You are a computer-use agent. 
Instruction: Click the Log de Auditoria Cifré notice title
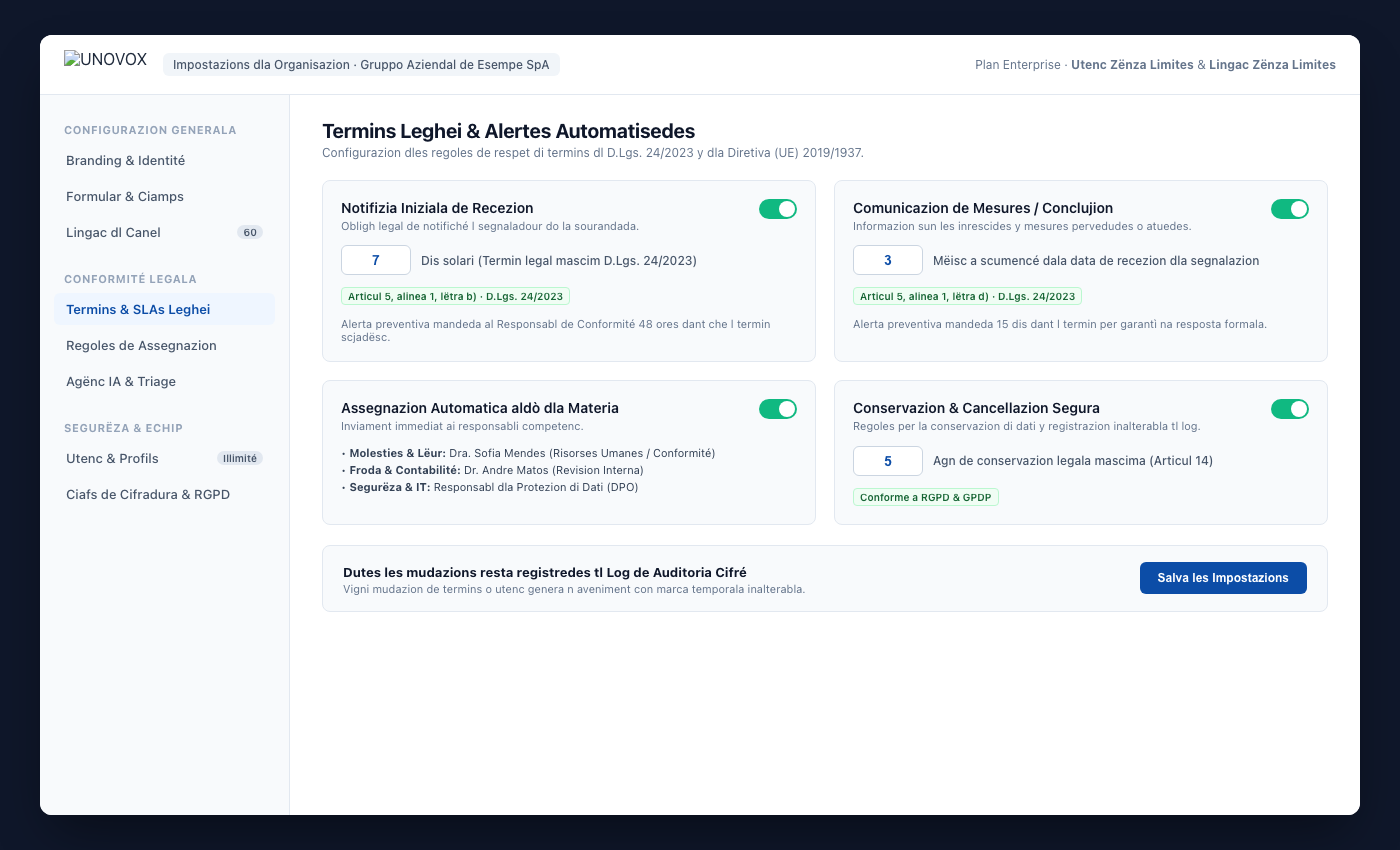[x=545, y=573]
